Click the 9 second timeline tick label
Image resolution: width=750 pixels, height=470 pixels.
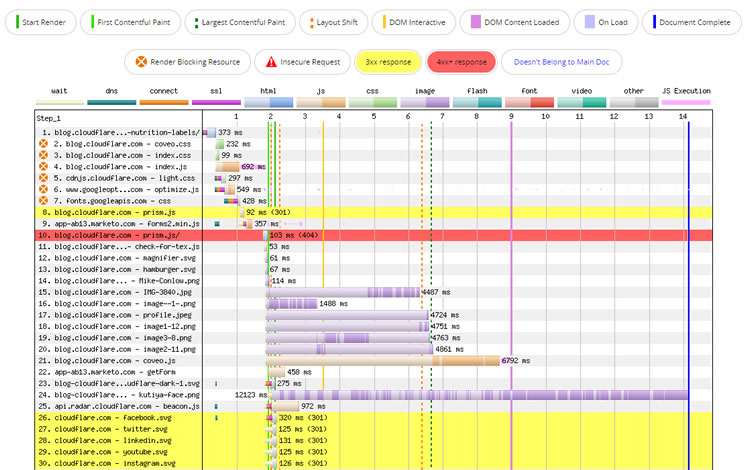tap(511, 116)
